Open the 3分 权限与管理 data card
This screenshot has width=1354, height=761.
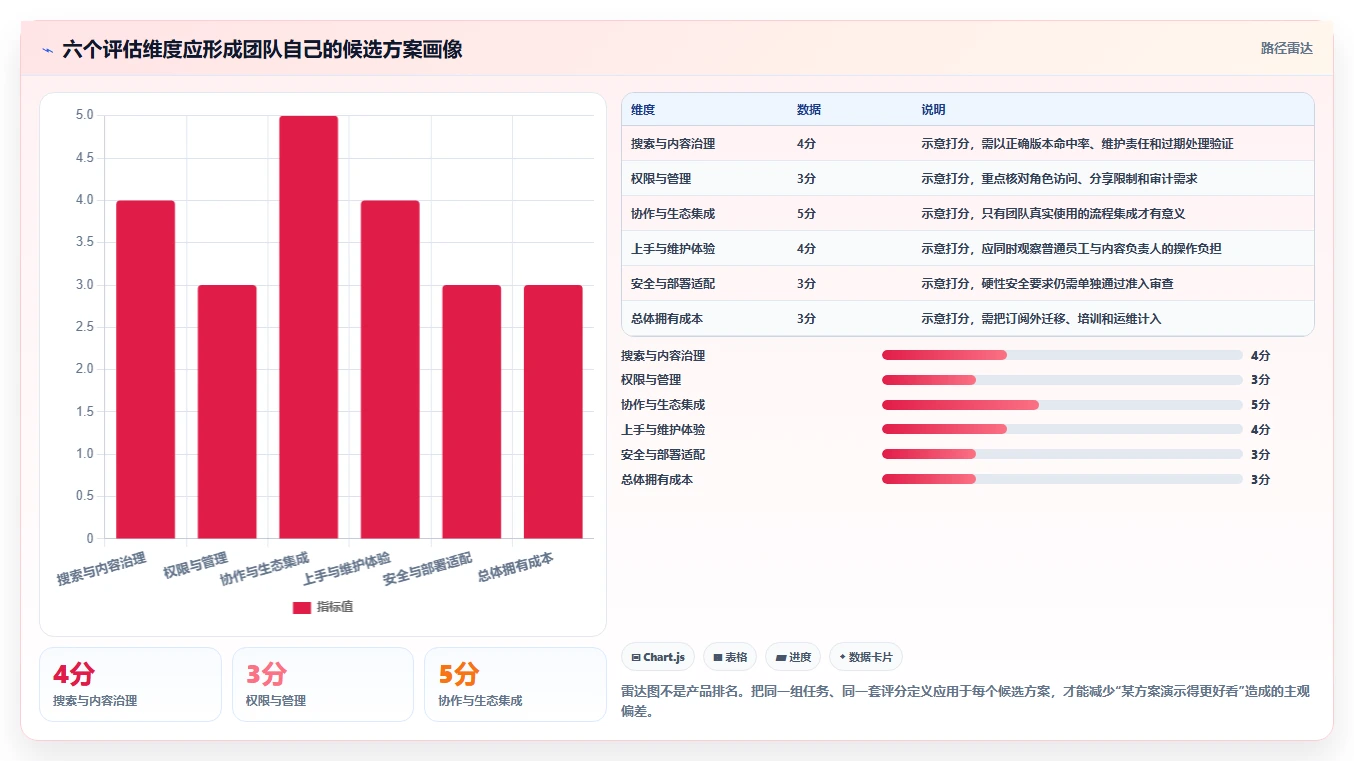(323, 684)
